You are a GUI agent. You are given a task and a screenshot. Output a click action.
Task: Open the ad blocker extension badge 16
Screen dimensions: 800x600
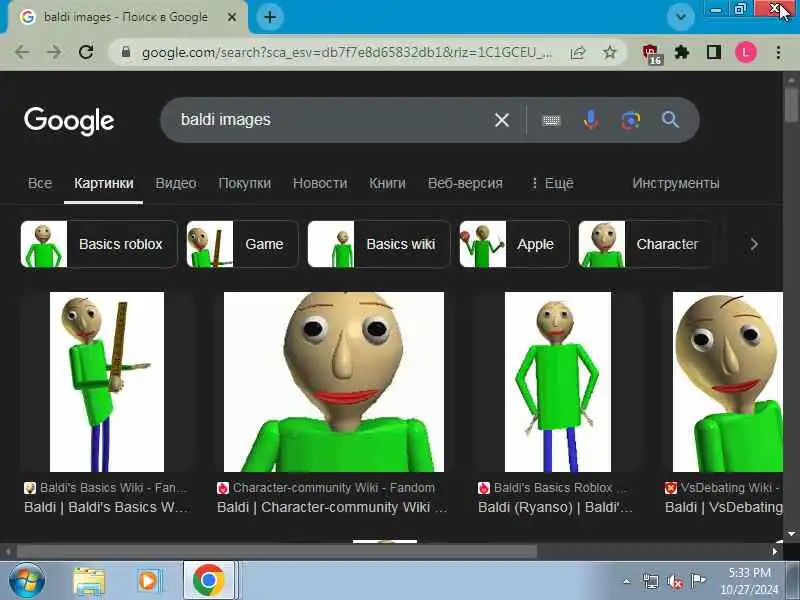(x=652, y=54)
